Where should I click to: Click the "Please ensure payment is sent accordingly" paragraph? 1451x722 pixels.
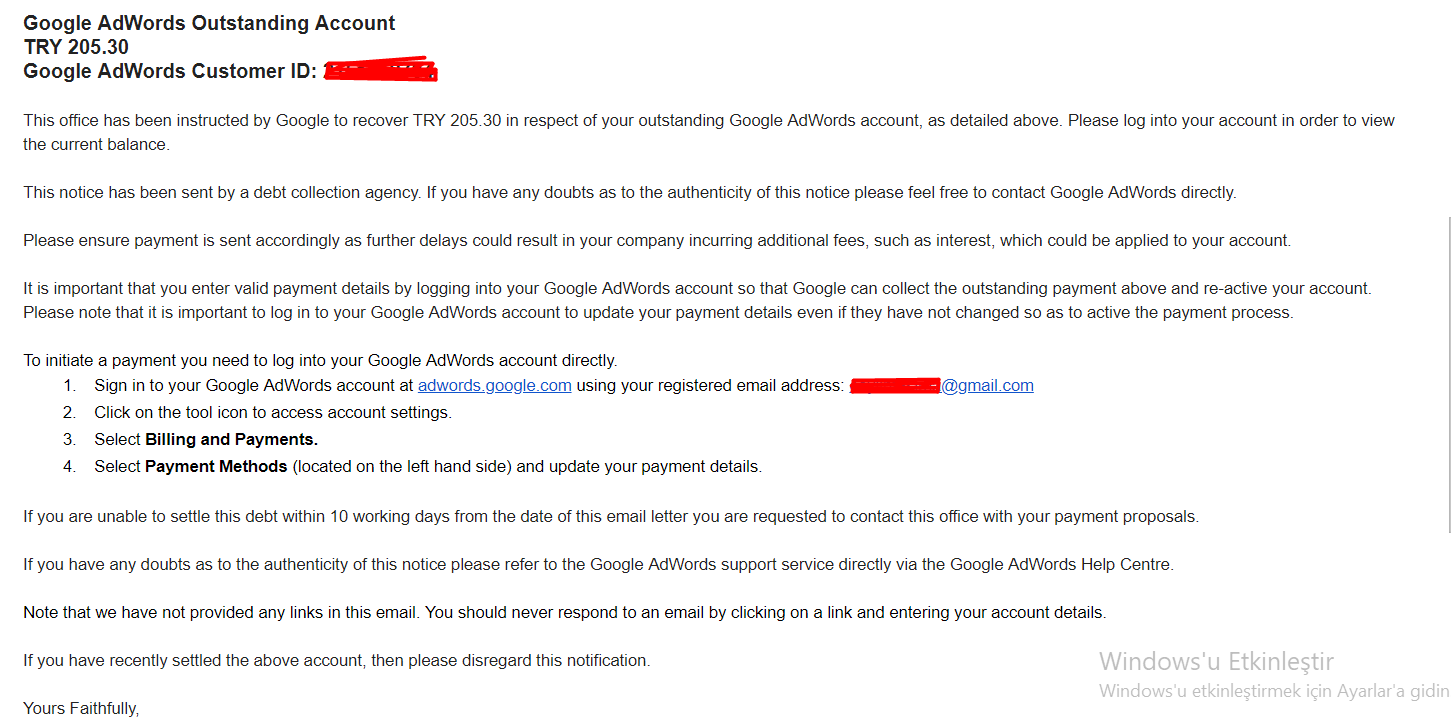click(x=657, y=241)
